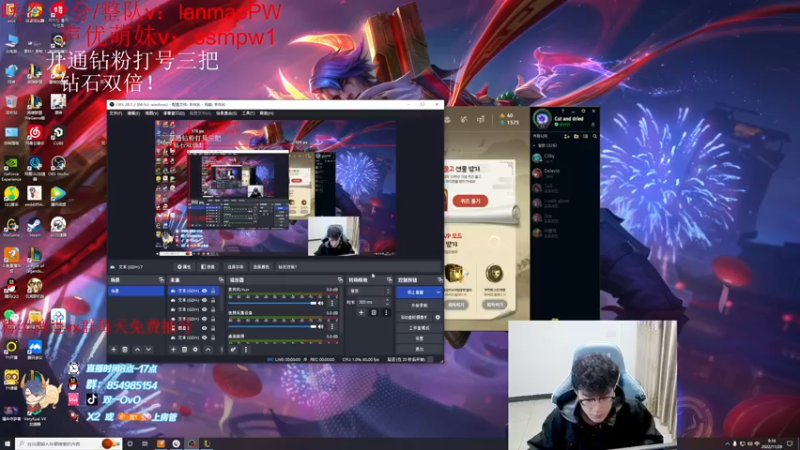Click Start Recording (开始录制) button
The height and width of the screenshot is (450, 800).
[419, 306]
